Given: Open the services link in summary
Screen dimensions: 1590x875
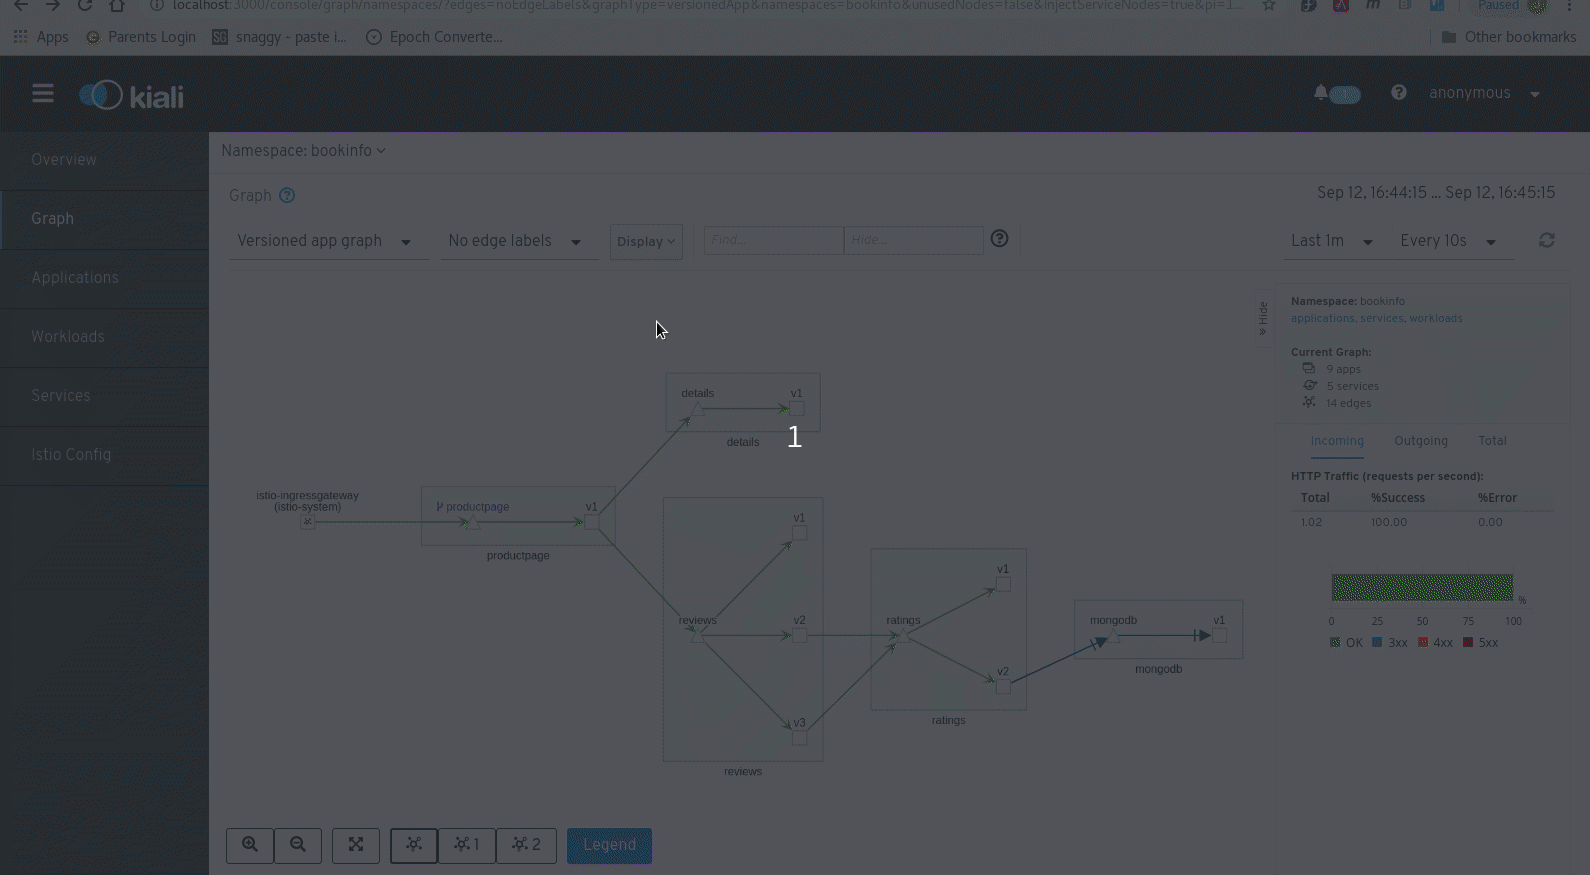Looking at the screenshot, I should click(x=1381, y=319).
